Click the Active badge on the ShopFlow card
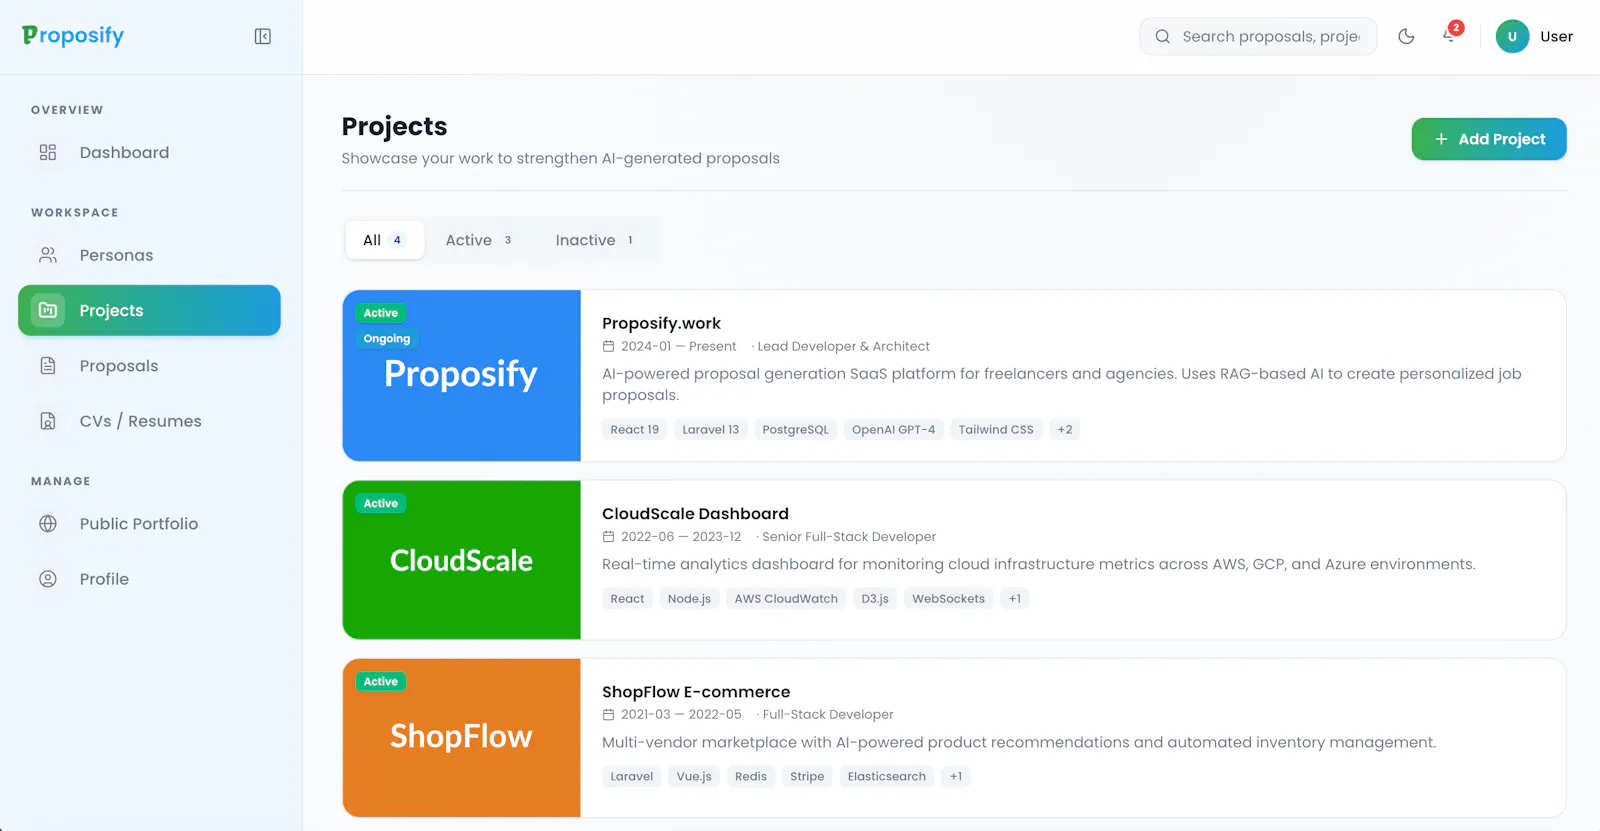Image resolution: width=1600 pixels, height=831 pixels. pyautogui.click(x=381, y=682)
